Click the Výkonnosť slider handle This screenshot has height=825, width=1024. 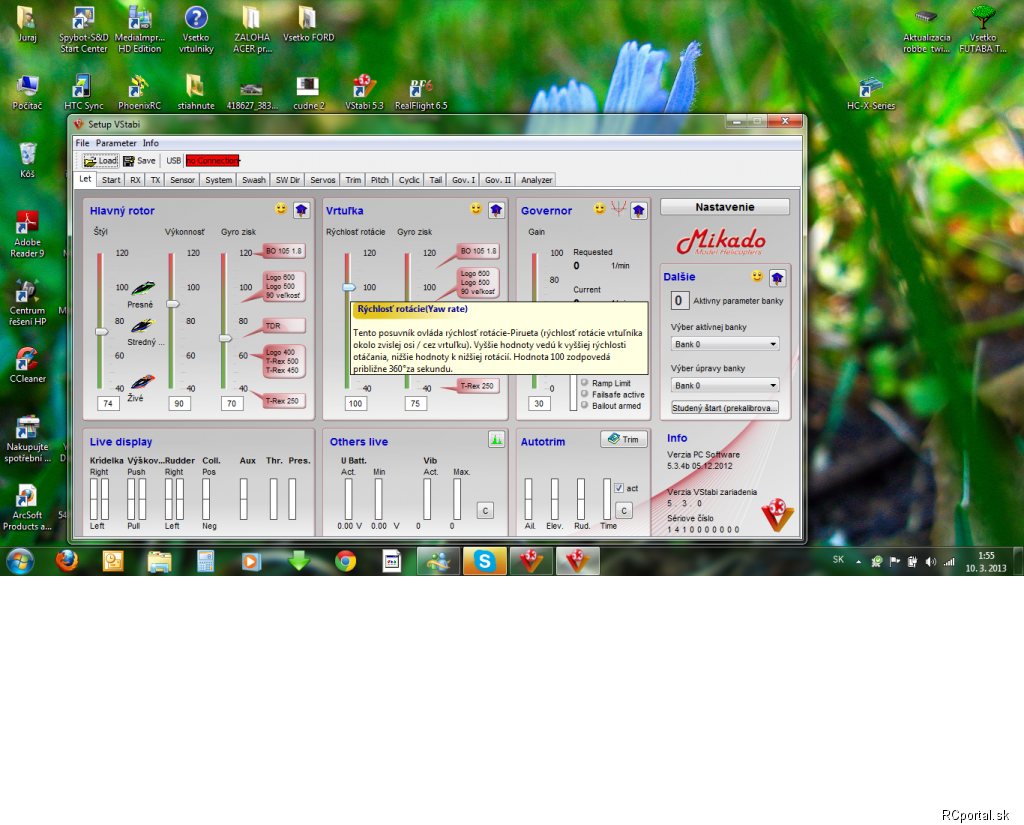(x=172, y=304)
